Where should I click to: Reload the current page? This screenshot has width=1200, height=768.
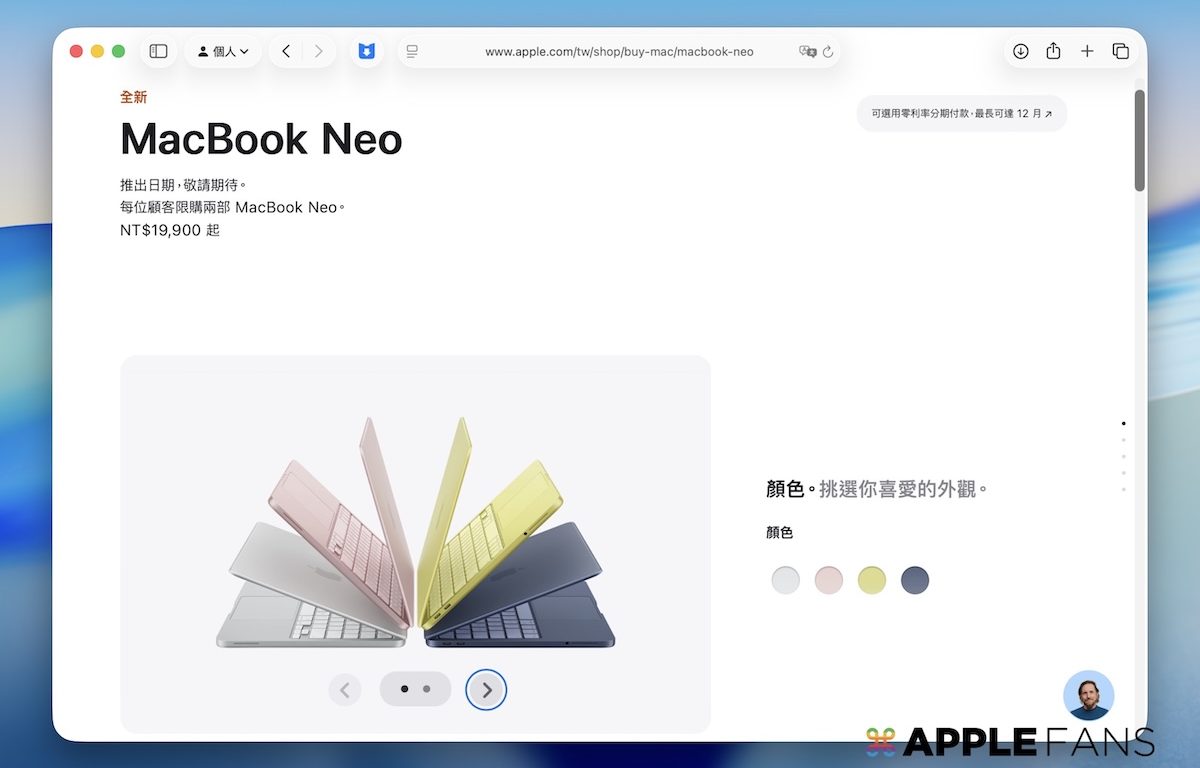828,51
